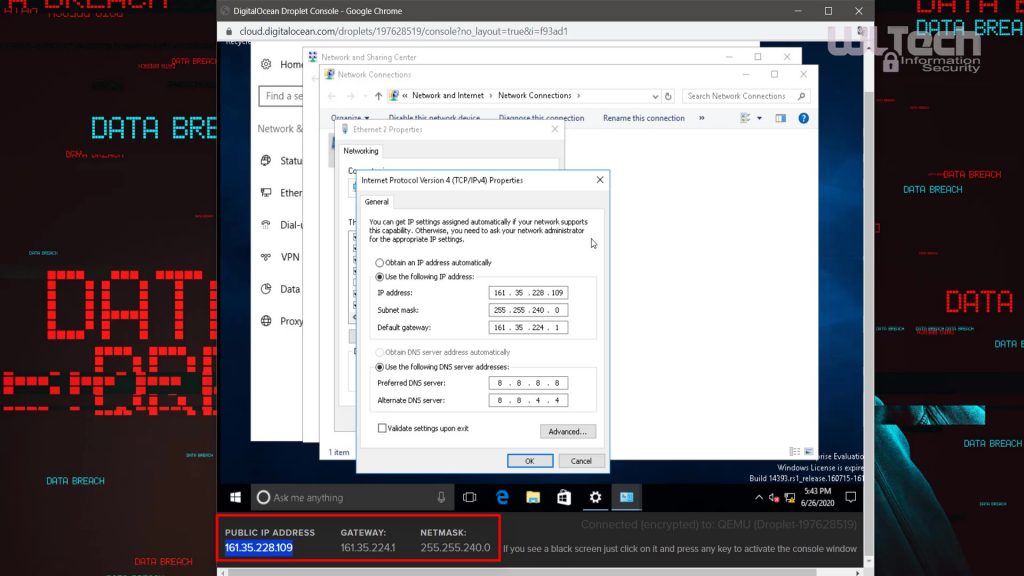Viewport: 1024px width, 576px height.
Task: Open Task View from the taskbar
Action: 470,498
